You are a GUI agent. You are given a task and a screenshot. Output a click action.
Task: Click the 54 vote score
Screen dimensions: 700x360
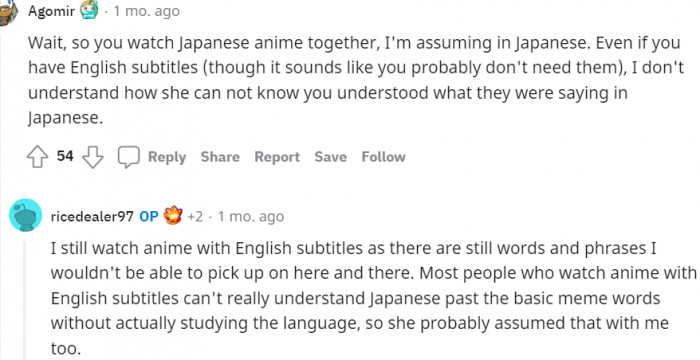click(x=65, y=156)
